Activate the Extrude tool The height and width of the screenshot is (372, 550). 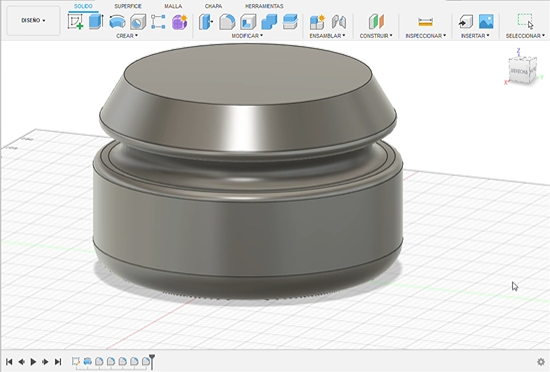tap(96, 22)
